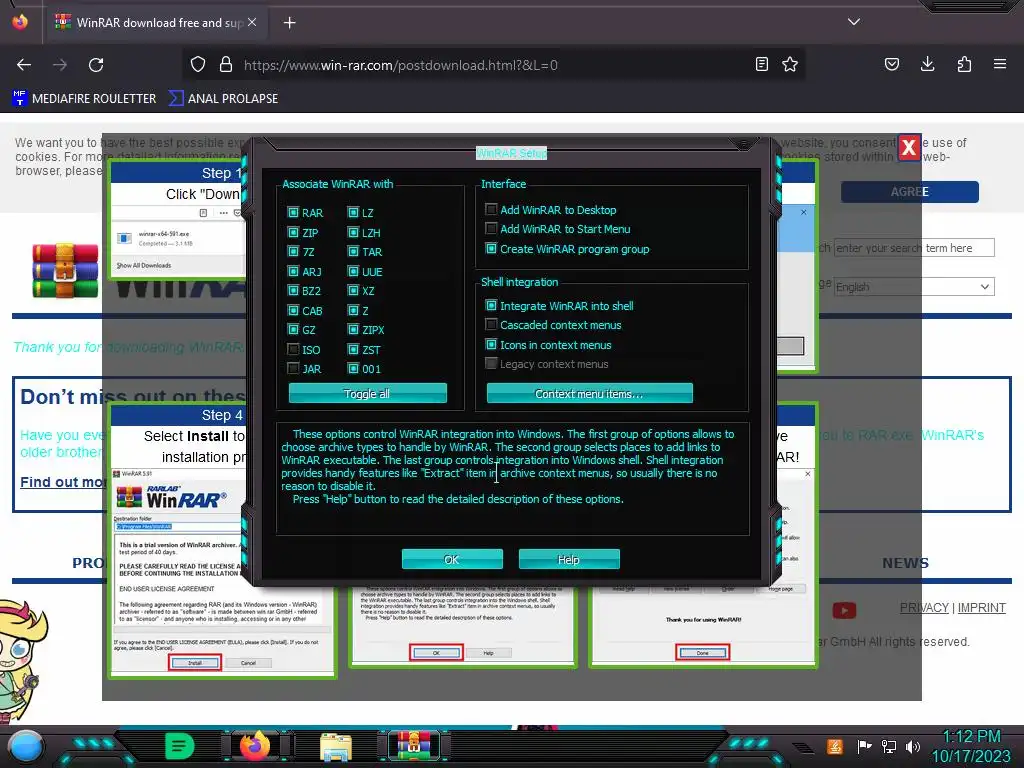Uncheck the TAR association checkbox
Screen dimensions: 1024x768
(353, 251)
